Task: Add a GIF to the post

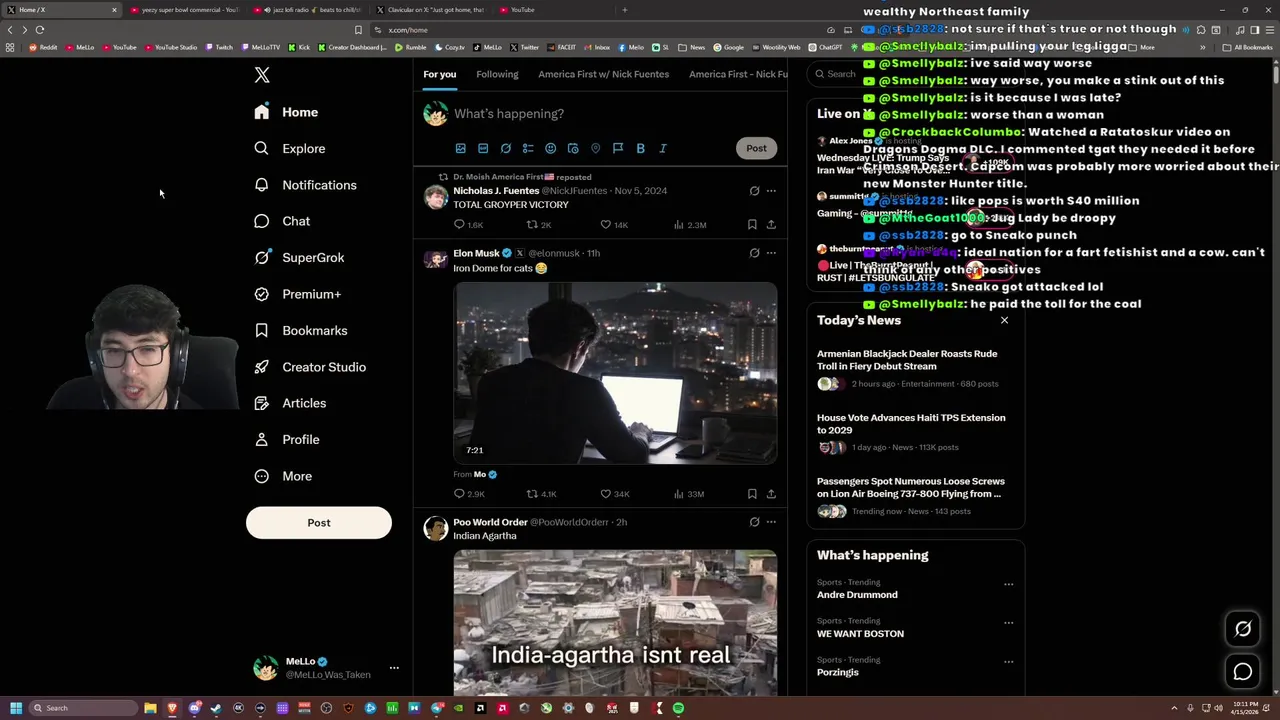Action: (483, 148)
